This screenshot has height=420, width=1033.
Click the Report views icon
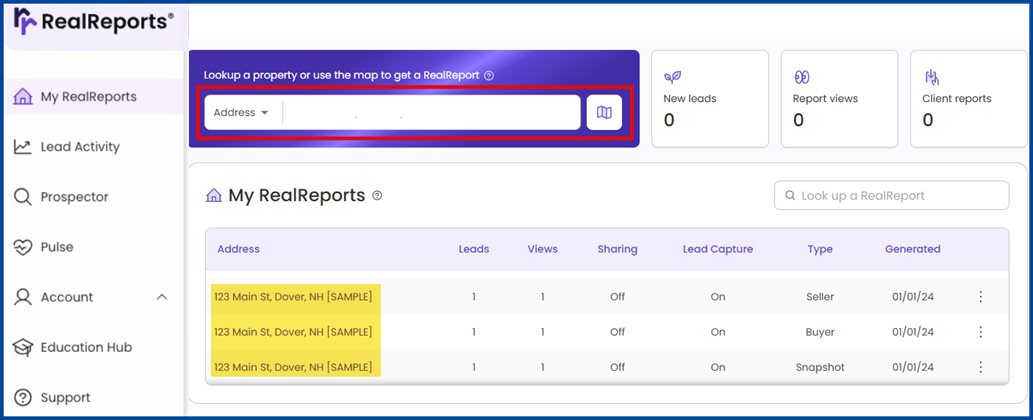(801, 77)
